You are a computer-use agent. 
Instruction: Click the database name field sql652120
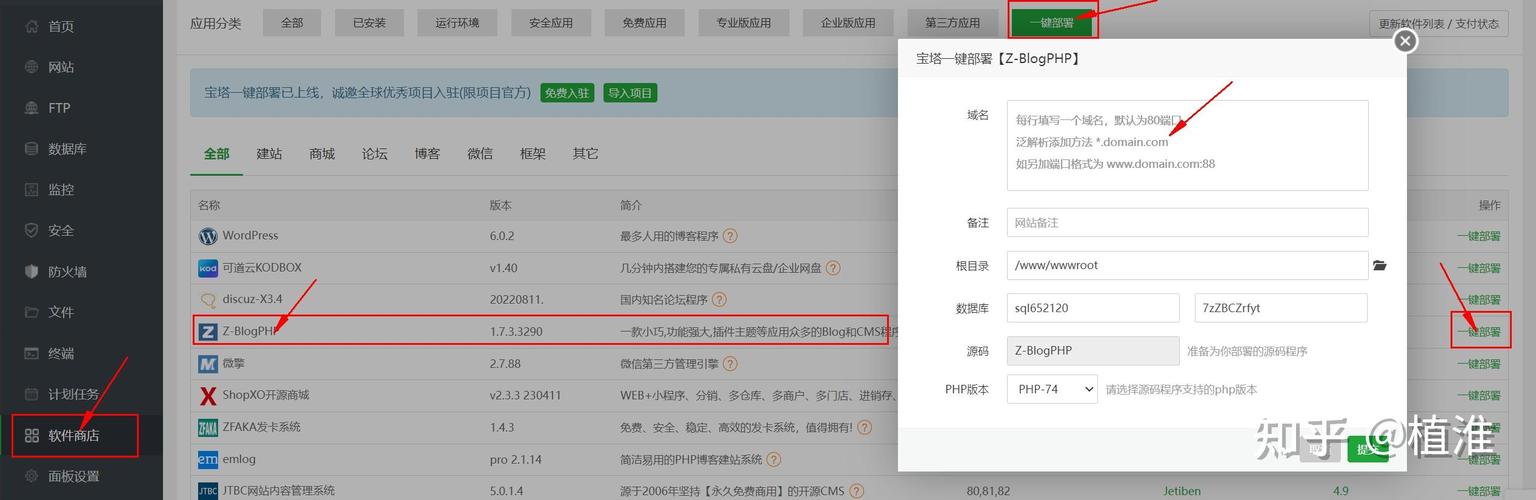pos(1093,308)
